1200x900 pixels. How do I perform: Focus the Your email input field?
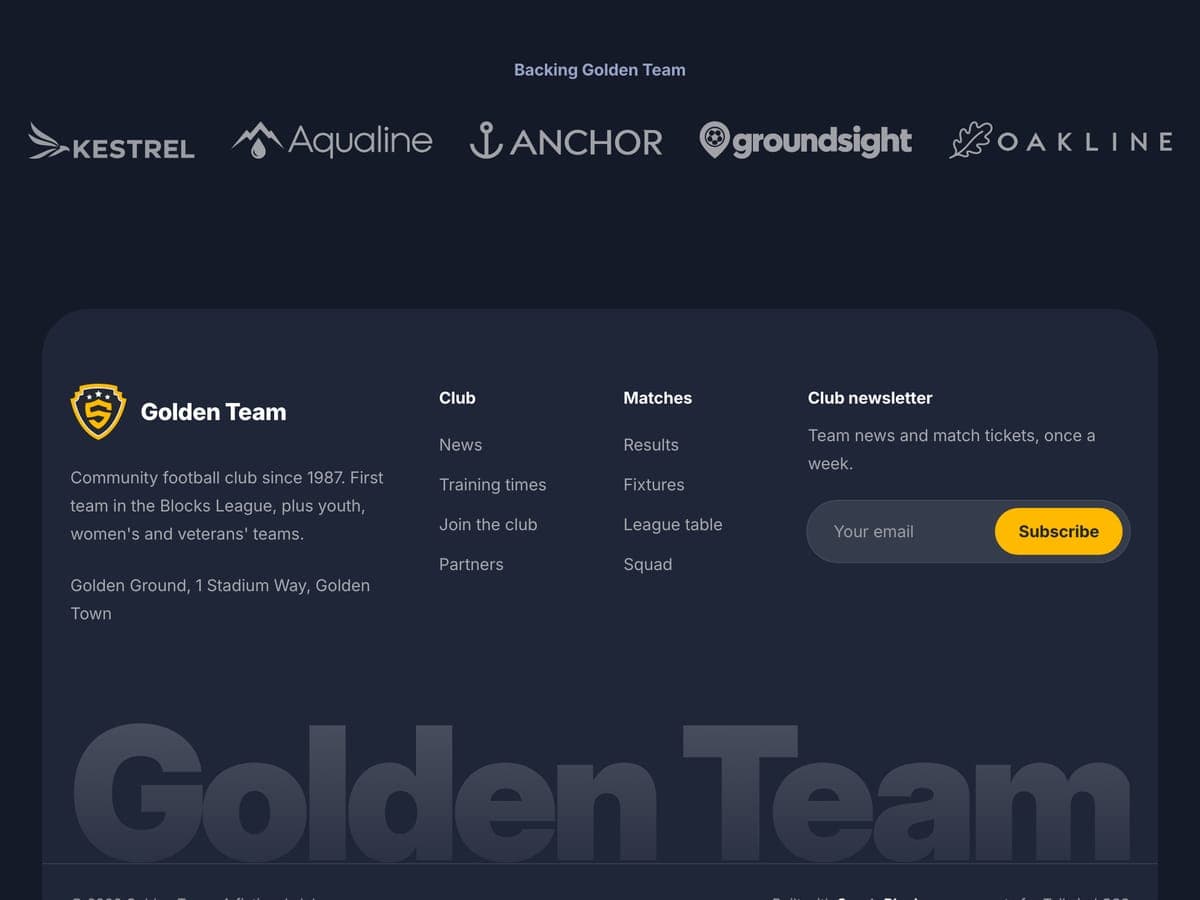pos(901,532)
